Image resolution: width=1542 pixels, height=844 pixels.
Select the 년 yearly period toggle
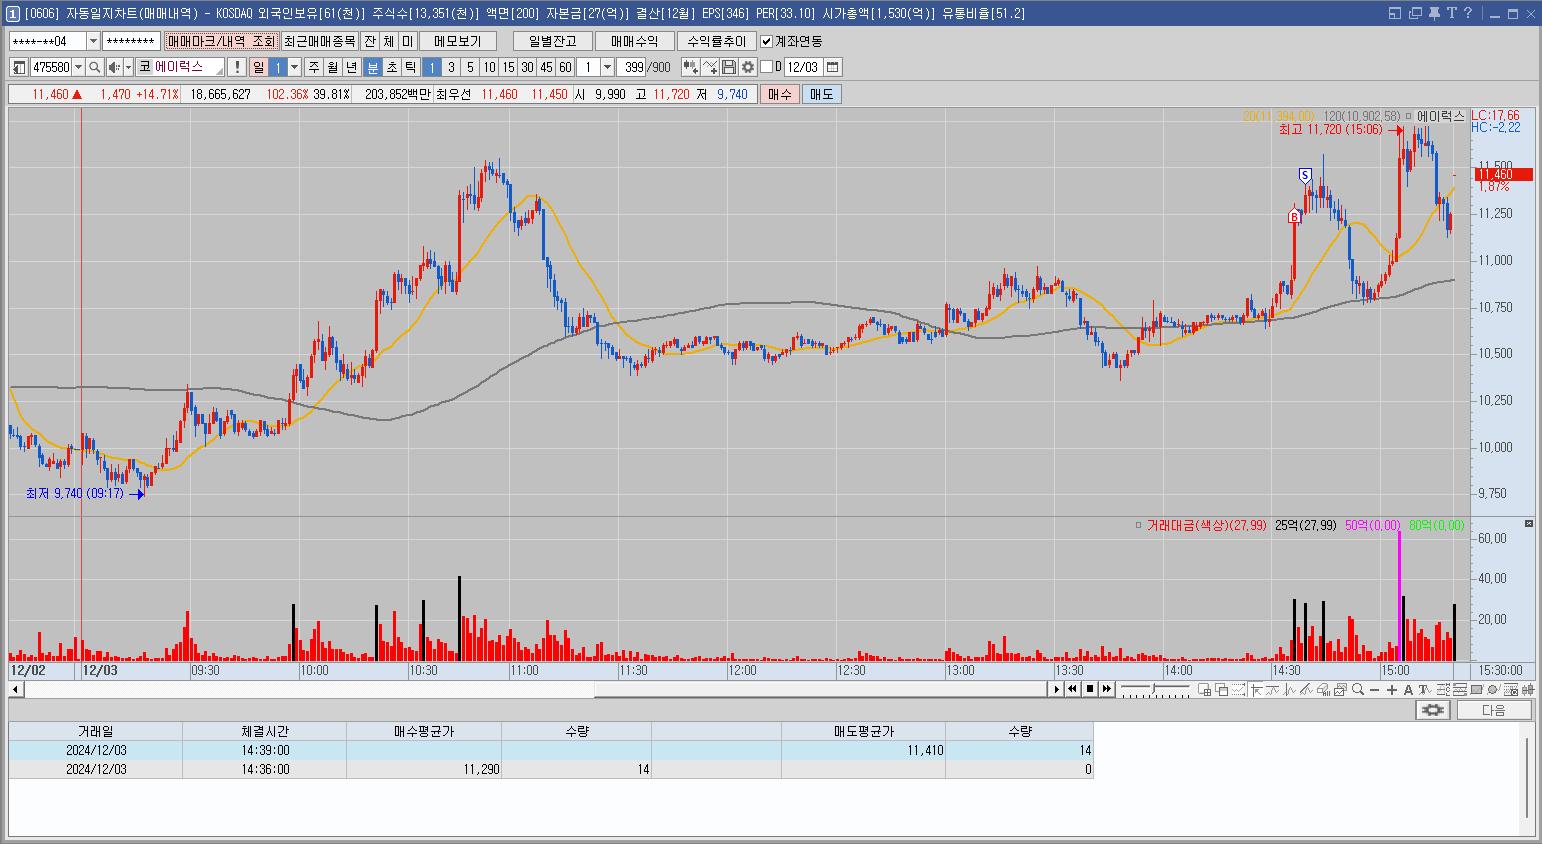click(351, 67)
